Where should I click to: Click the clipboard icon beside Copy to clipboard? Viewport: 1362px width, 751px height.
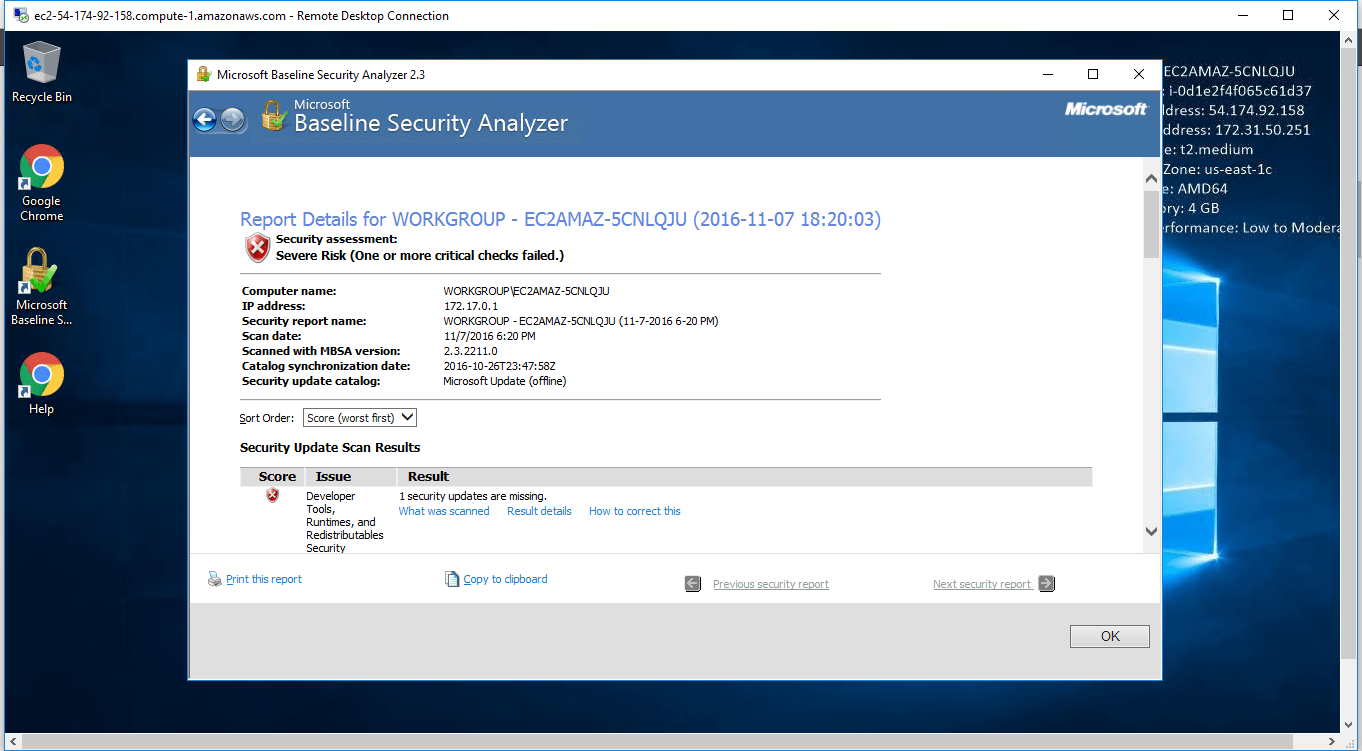[452, 578]
